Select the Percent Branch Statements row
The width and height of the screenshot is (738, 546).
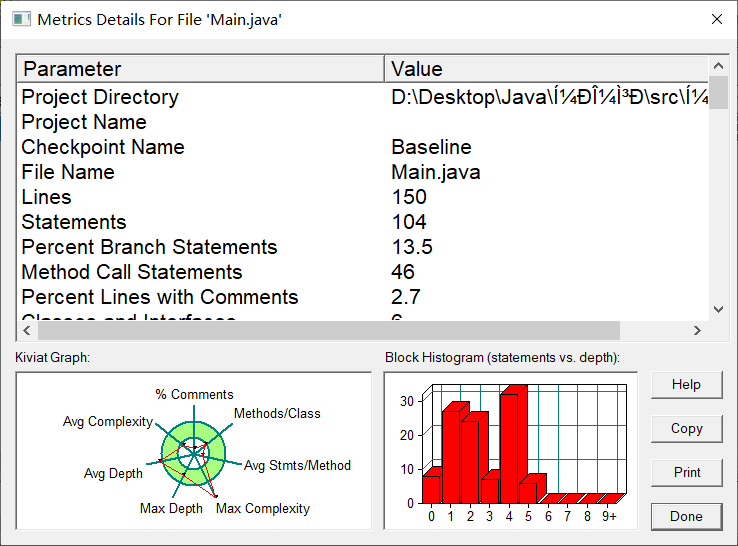[362, 247]
